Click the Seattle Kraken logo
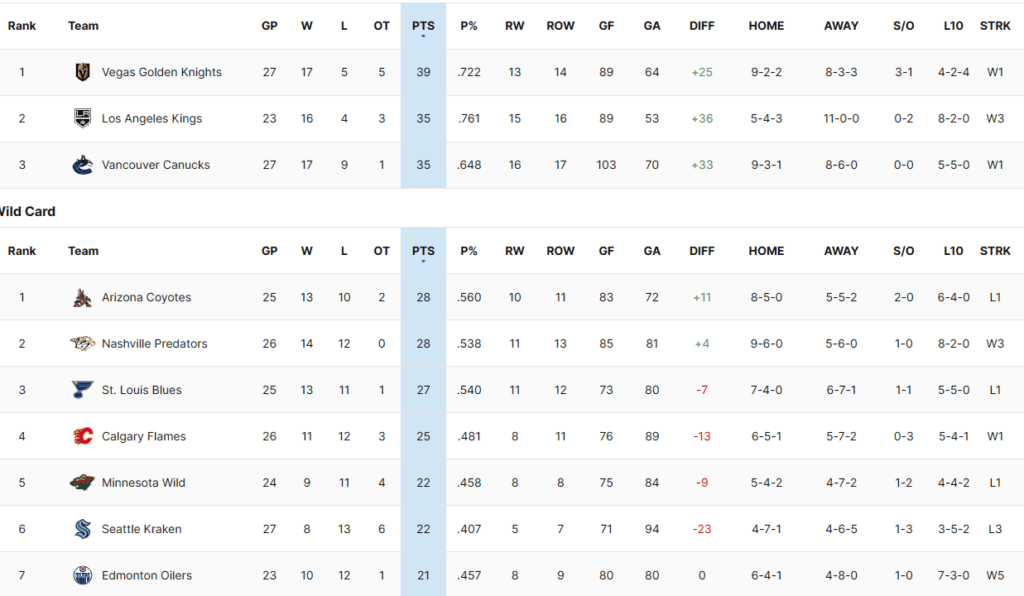Image resolution: width=1024 pixels, height=596 pixels. (x=82, y=529)
